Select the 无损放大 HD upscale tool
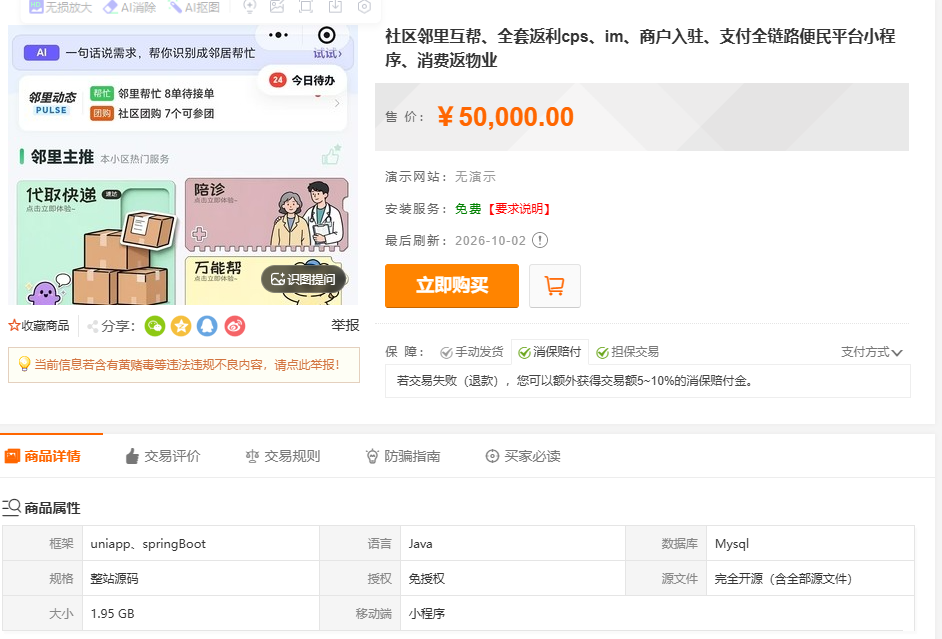This screenshot has width=942, height=639. (x=61, y=7)
